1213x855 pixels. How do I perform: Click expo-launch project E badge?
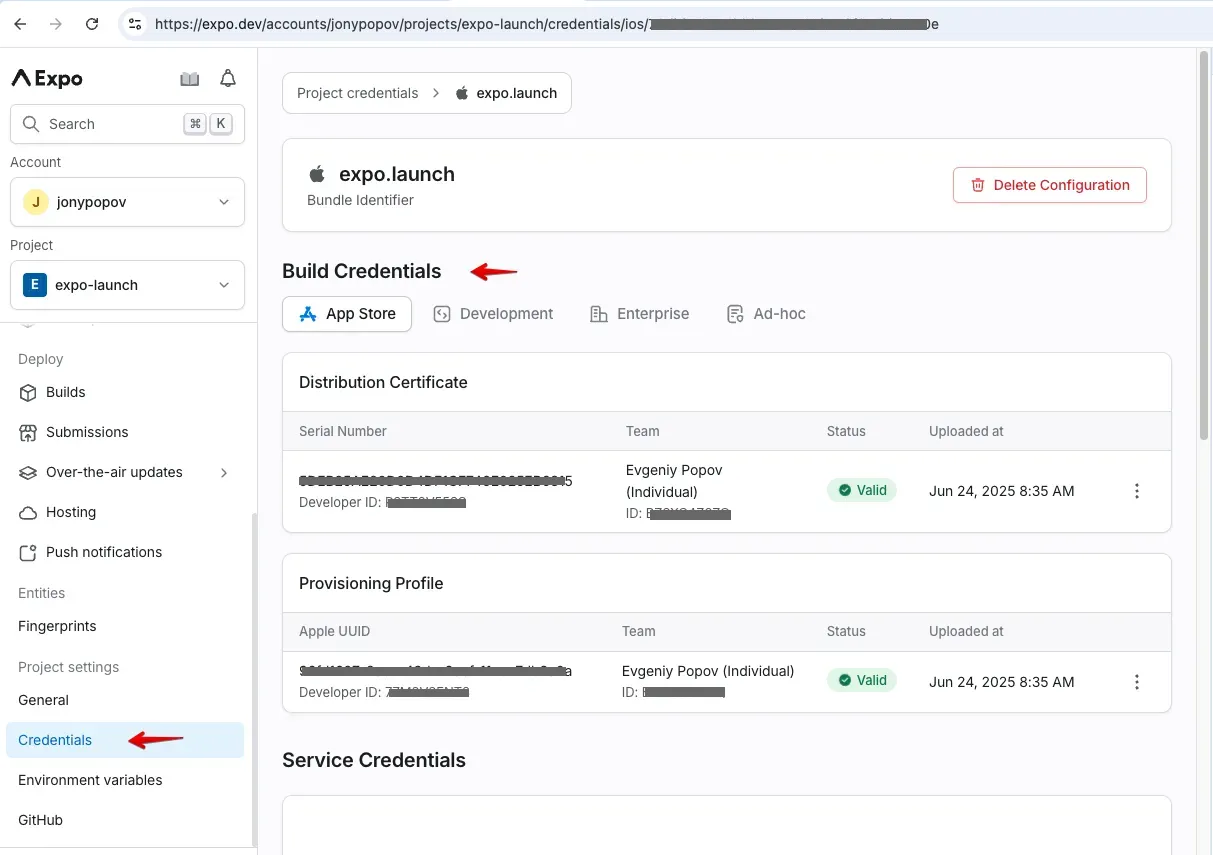pyautogui.click(x=35, y=285)
